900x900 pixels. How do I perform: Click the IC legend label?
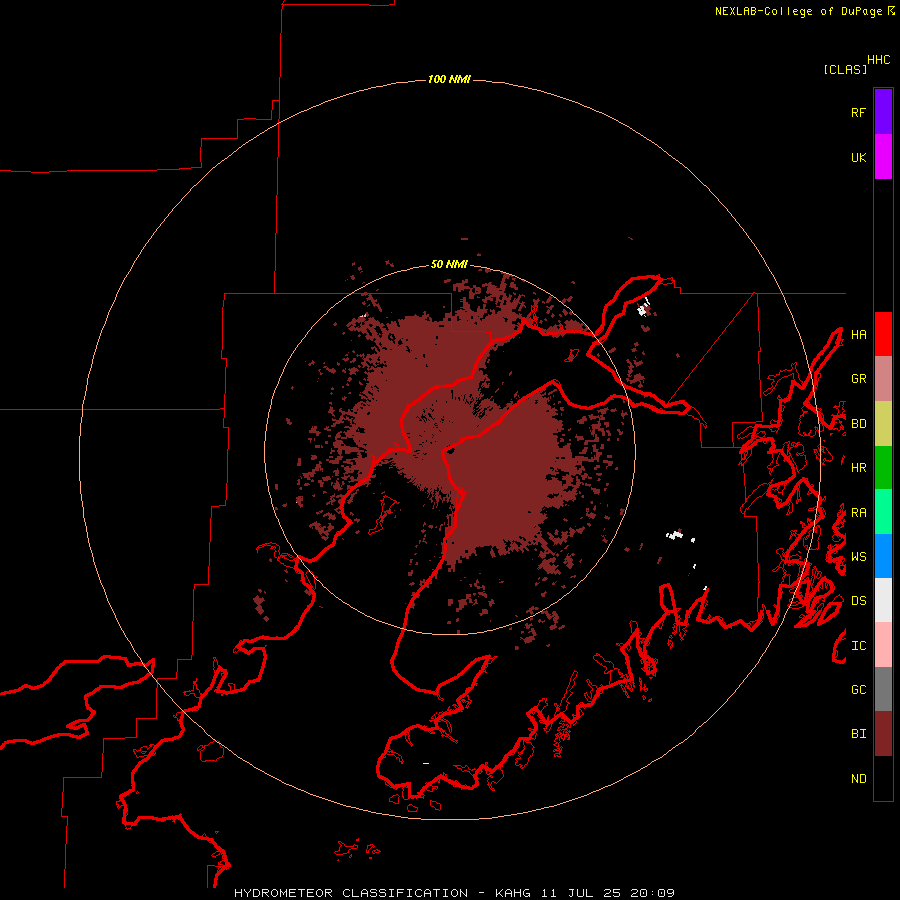click(x=858, y=646)
